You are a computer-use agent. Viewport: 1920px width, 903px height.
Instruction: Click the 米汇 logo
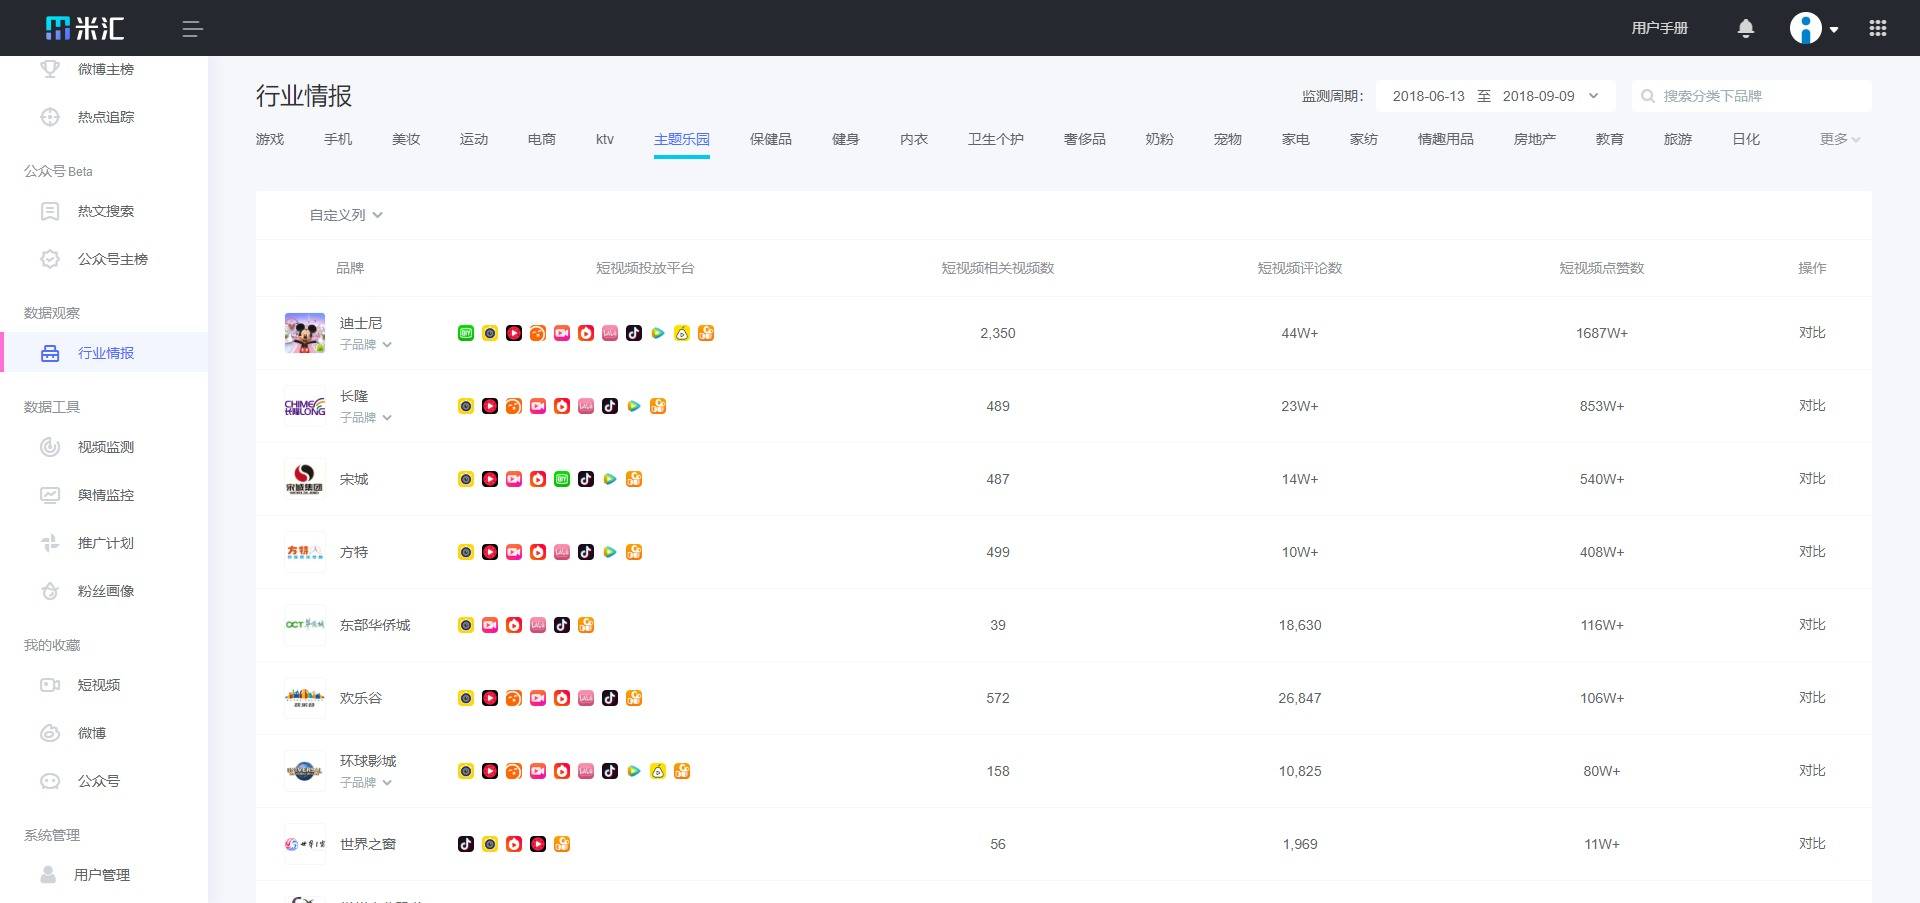pyautogui.click(x=85, y=28)
